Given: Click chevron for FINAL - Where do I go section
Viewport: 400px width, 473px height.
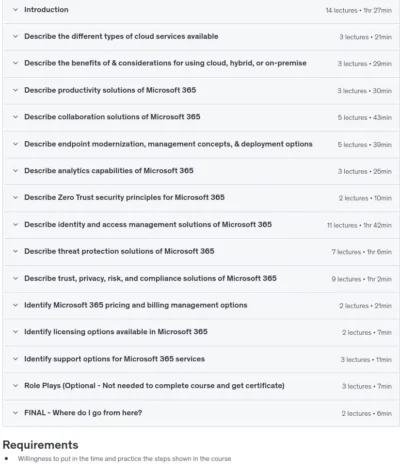Looking at the screenshot, I should tap(15, 413).
